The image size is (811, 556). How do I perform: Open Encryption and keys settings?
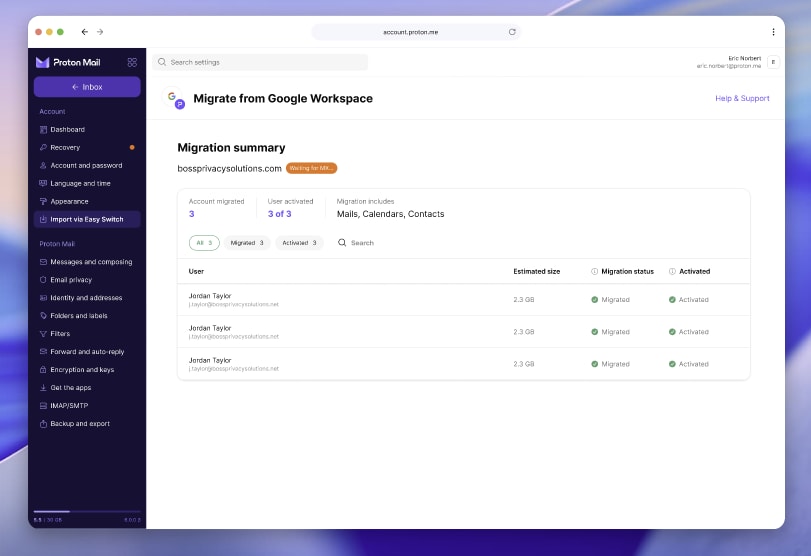pyautogui.click(x=87, y=370)
